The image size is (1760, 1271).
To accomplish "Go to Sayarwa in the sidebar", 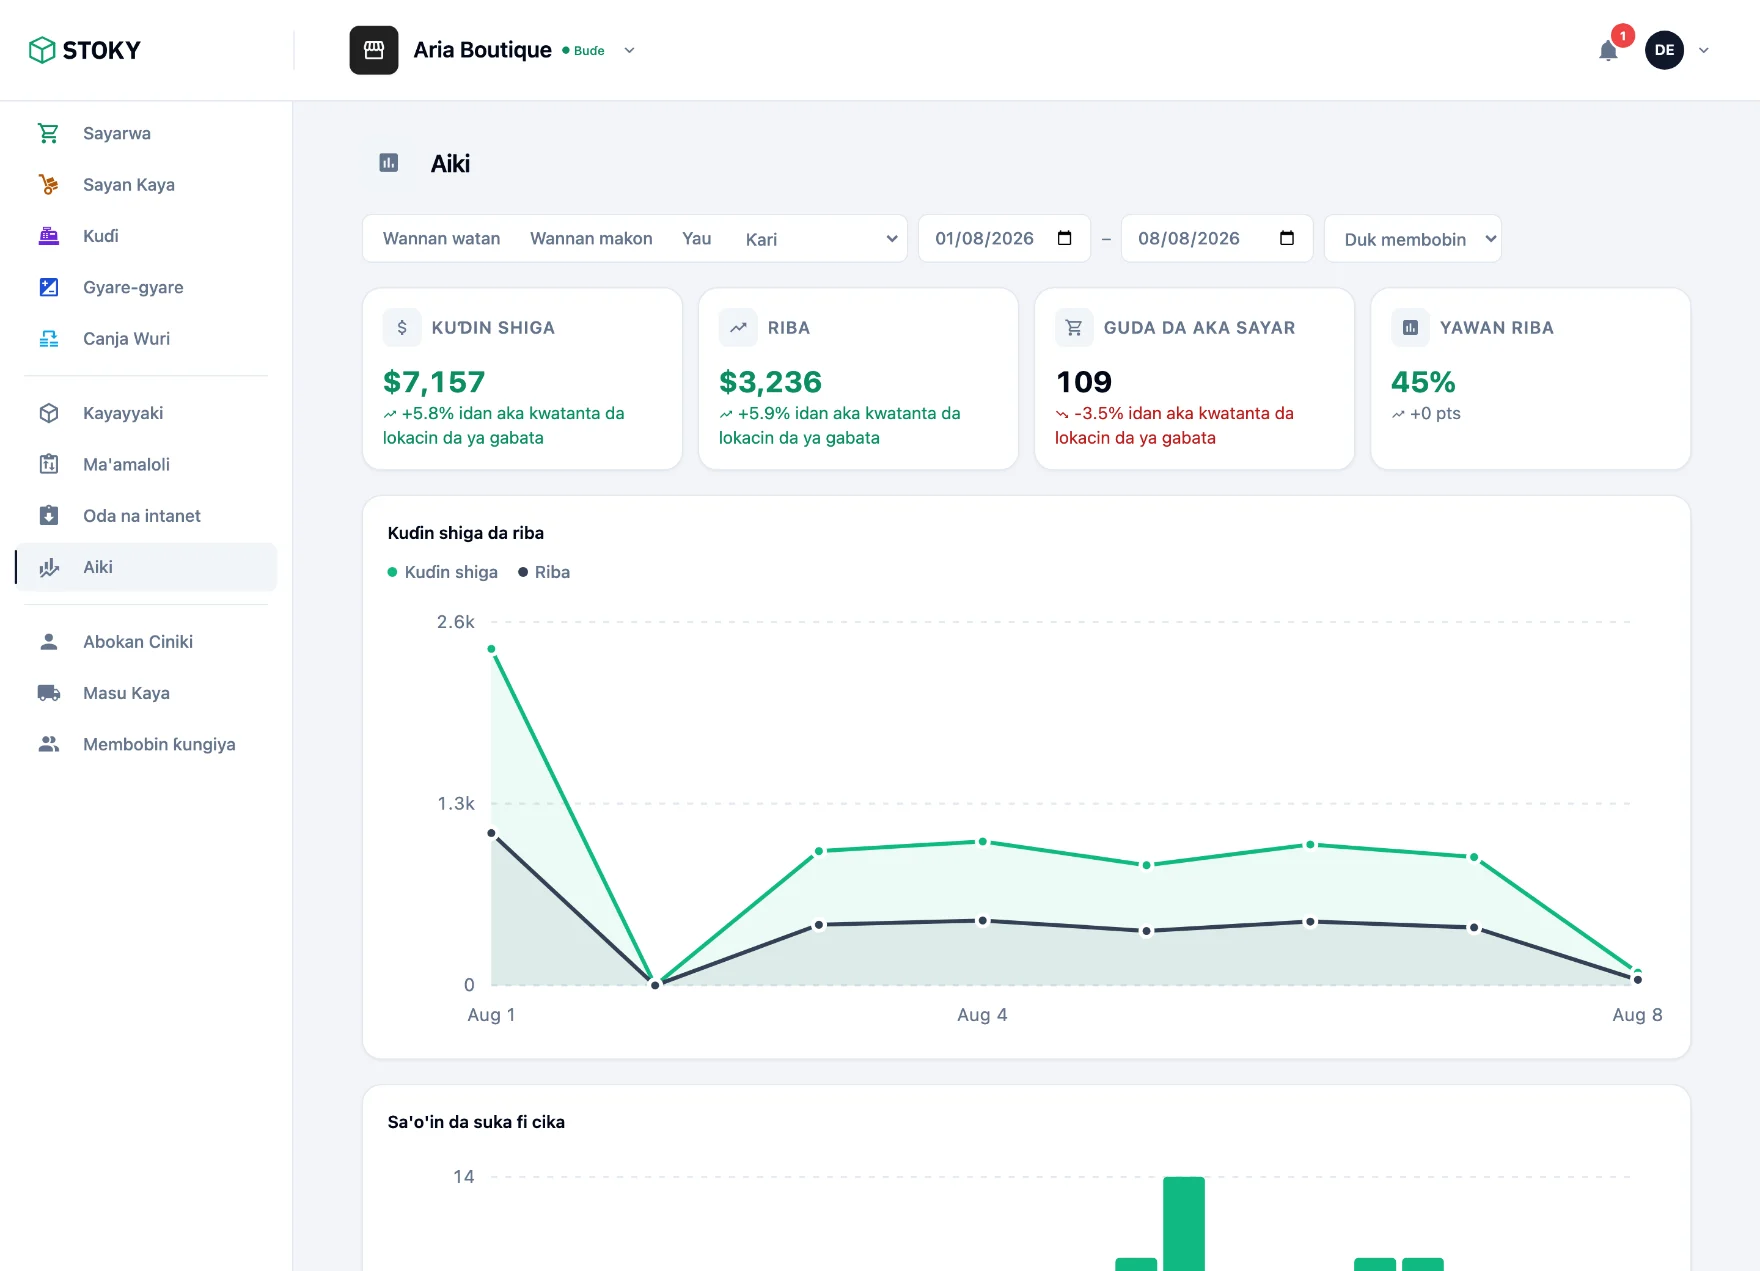I will (146, 133).
